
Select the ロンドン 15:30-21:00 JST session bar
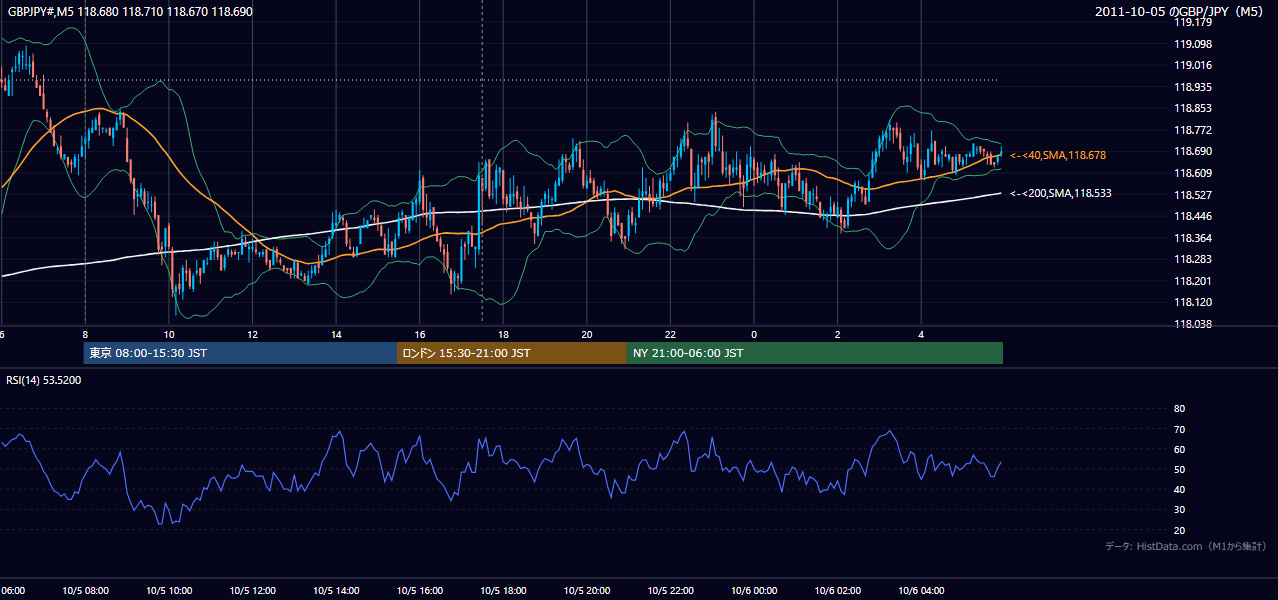pyautogui.click(x=512, y=353)
